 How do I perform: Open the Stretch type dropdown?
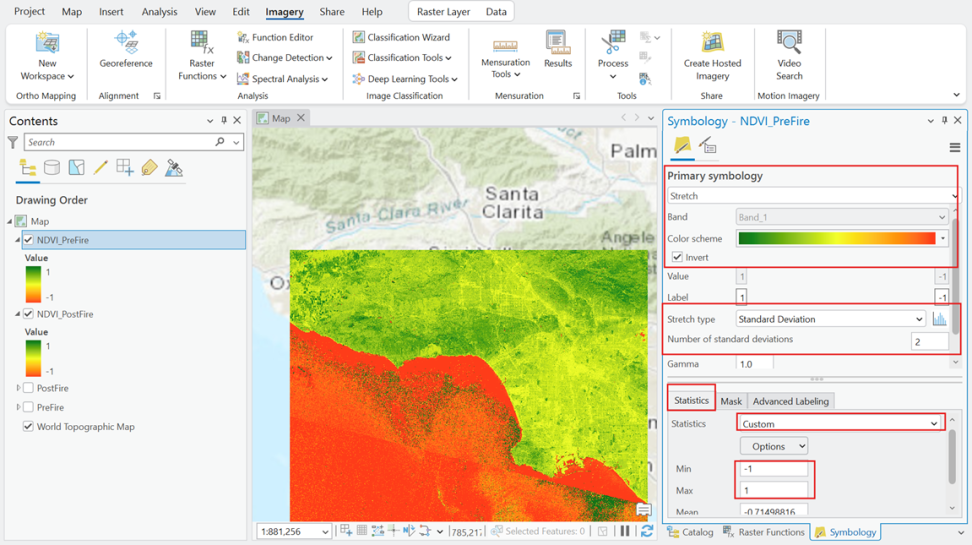pos(831,319)
